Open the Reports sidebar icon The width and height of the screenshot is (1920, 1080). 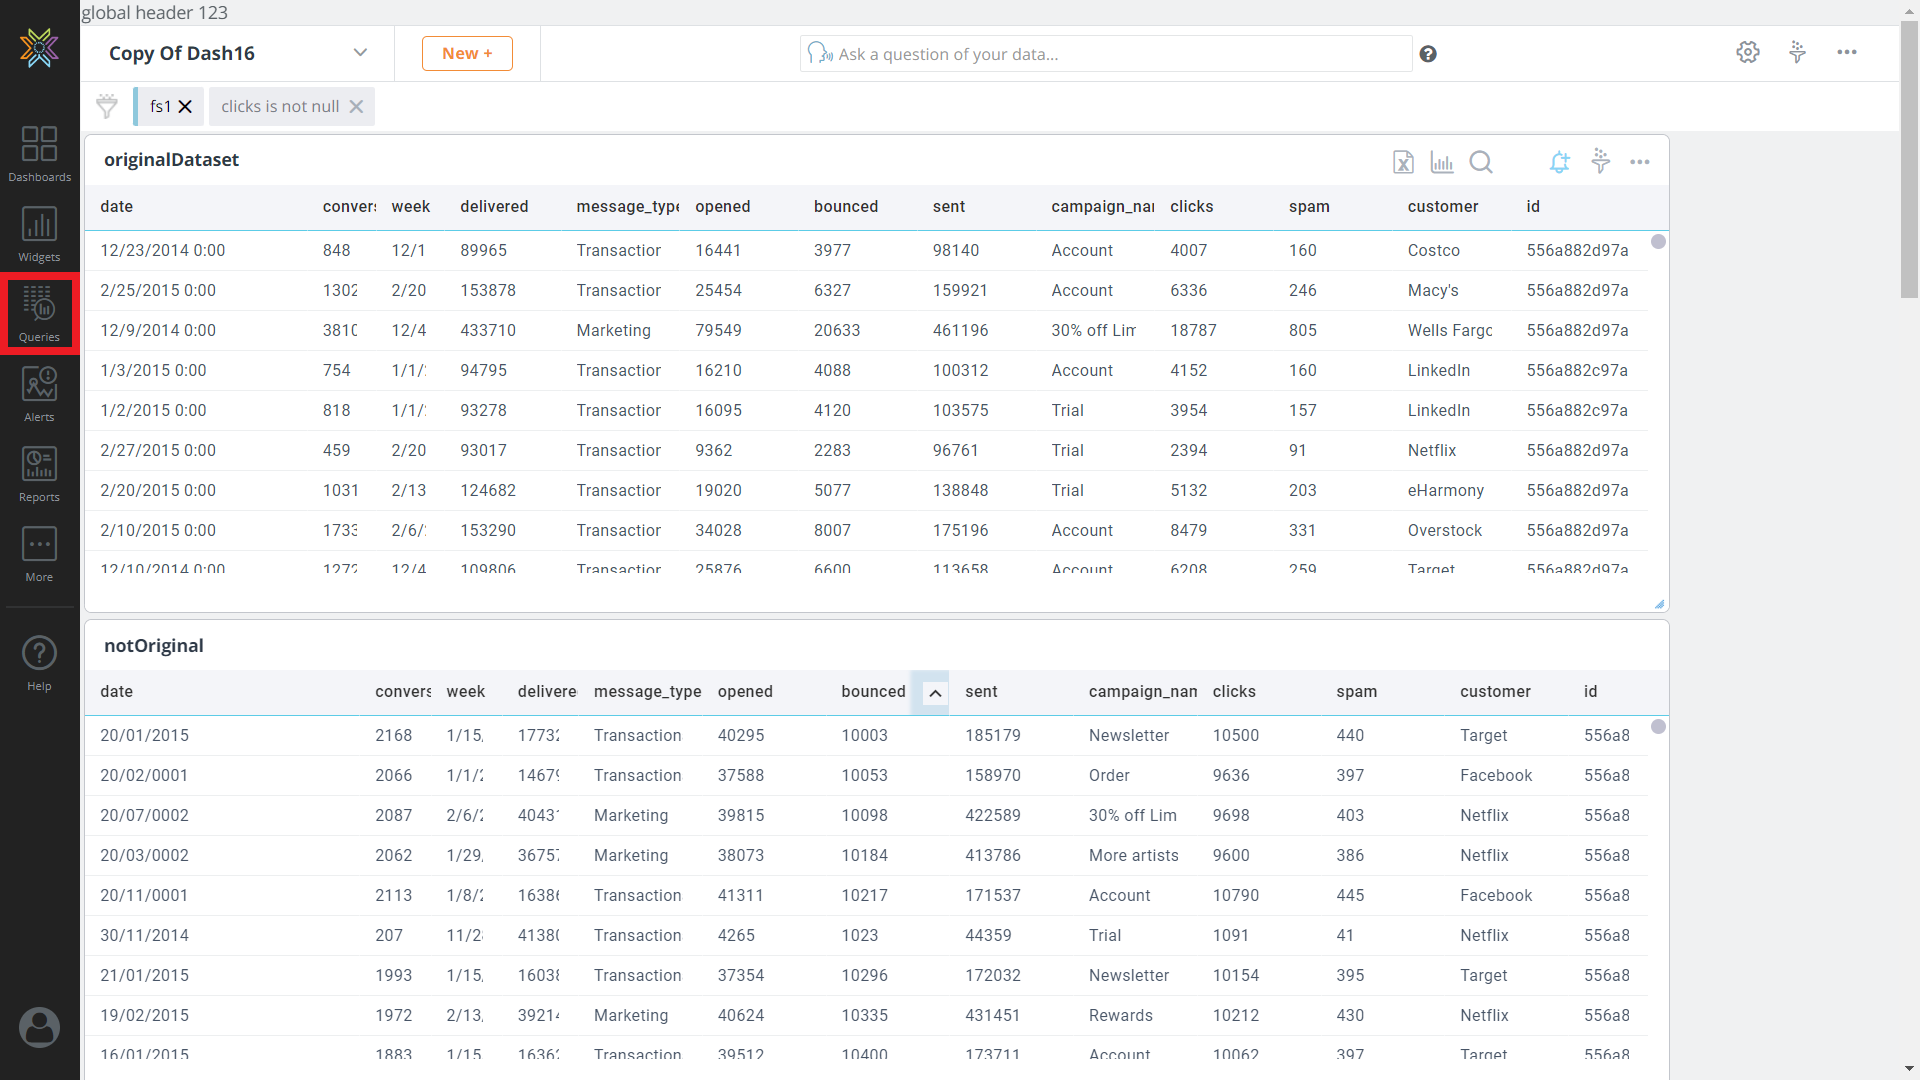[x=39, y=473]
